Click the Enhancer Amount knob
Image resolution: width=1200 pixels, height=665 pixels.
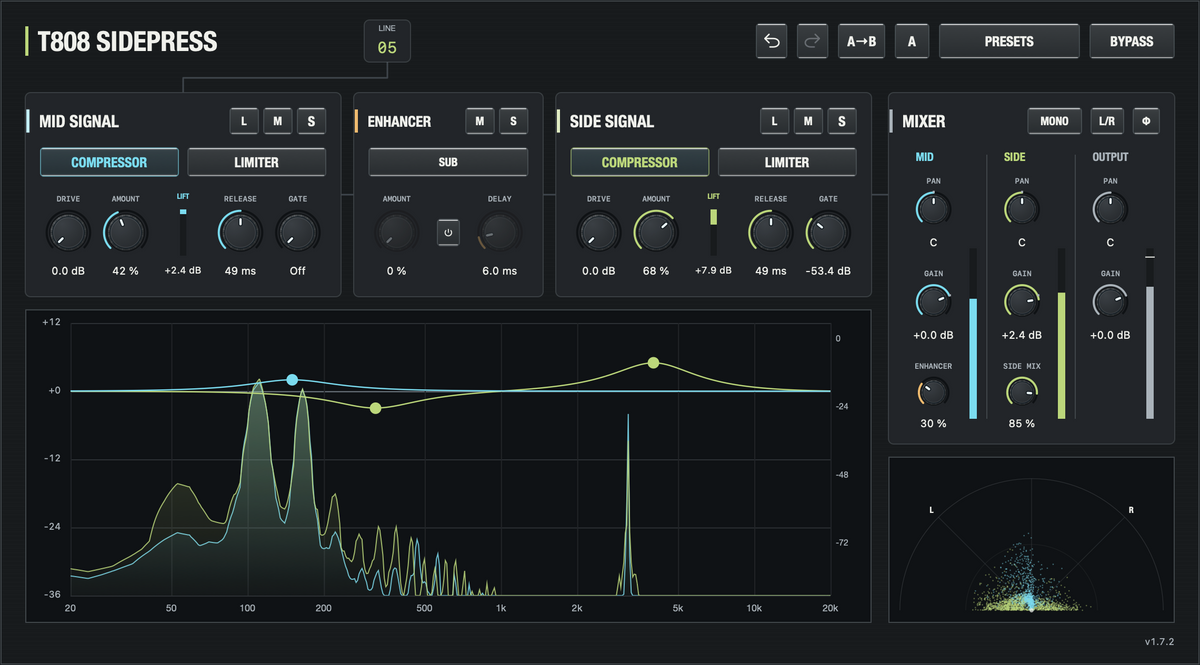pyautogui.click(x=396, y=233)
